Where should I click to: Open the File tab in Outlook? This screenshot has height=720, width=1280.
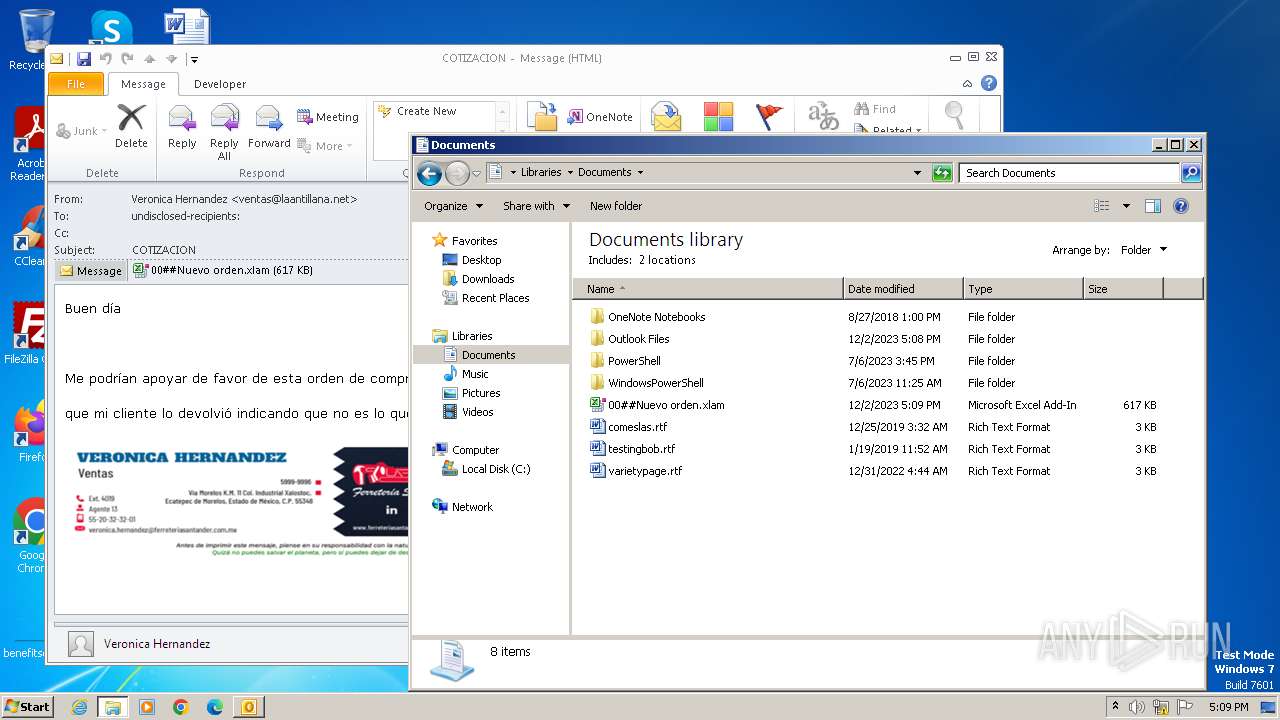(76, 84)
